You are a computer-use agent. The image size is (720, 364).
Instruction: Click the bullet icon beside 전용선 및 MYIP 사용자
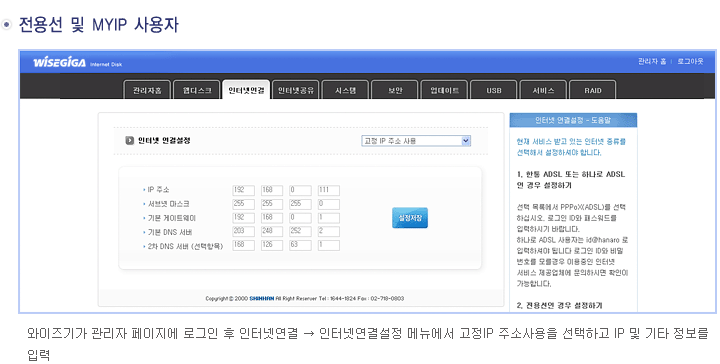click(x=6, y=24)
